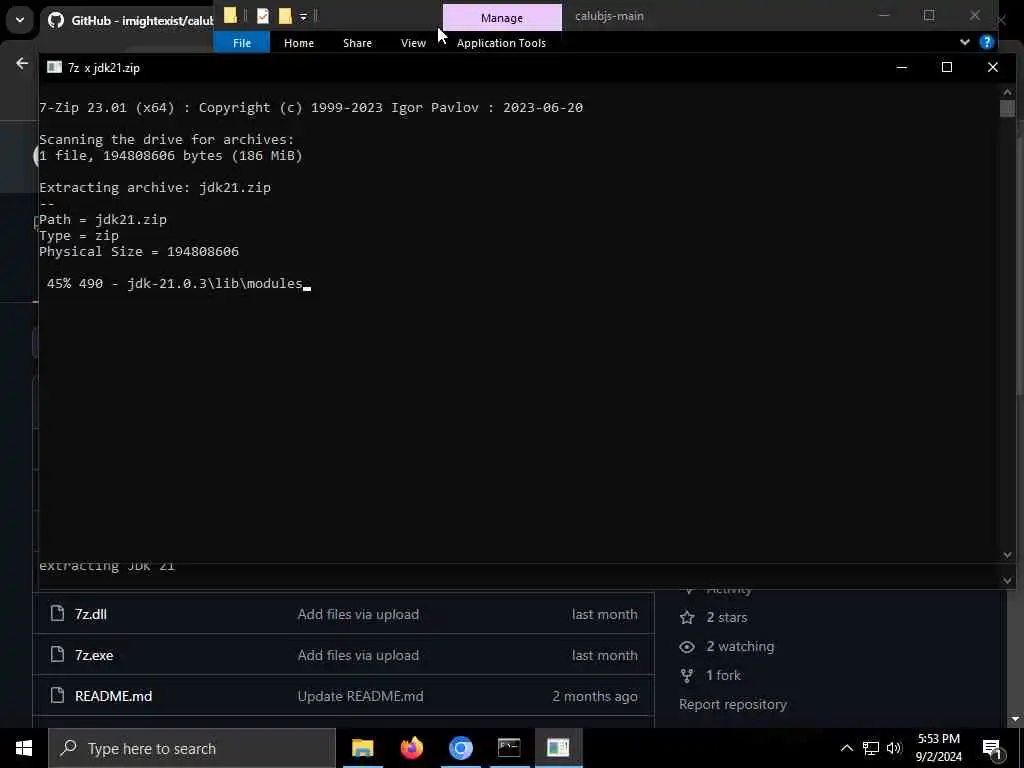1024x768 pixels.
Task: Click the '2 months ago' README date
Action: [x=595, y=696]
